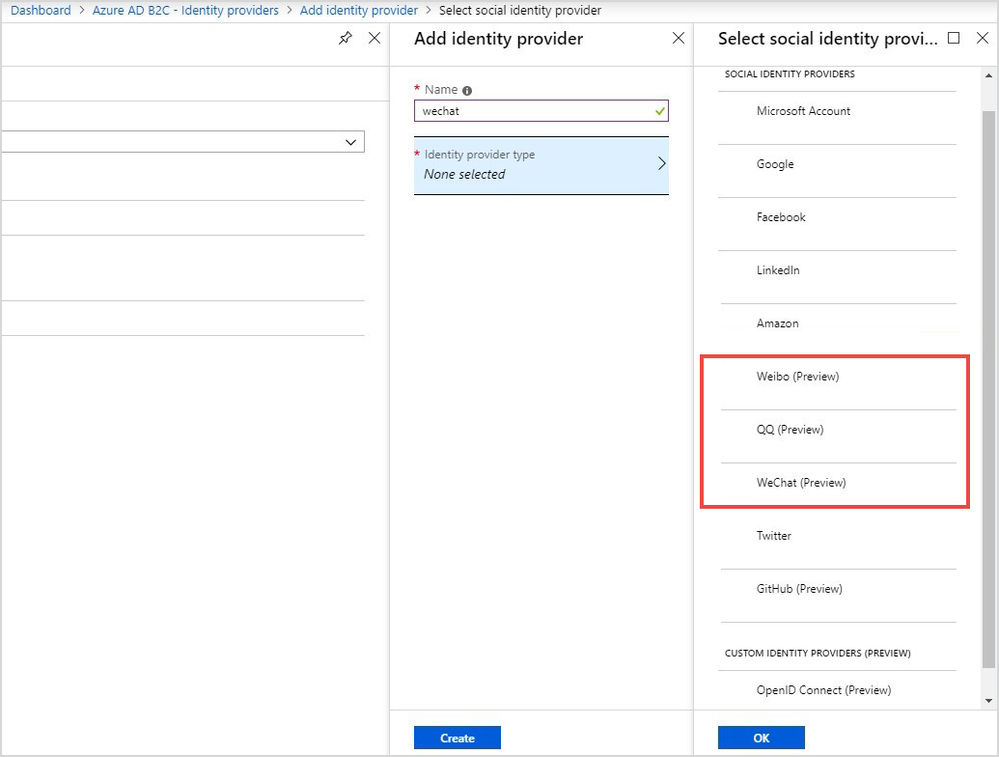Close the Add identity provider blade
The image size is (999, 757).
point(679,38)
